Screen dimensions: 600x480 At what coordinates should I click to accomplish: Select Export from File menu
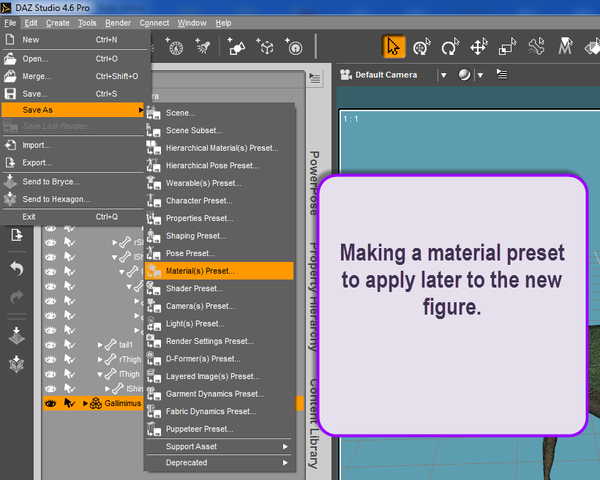(75, 162)
